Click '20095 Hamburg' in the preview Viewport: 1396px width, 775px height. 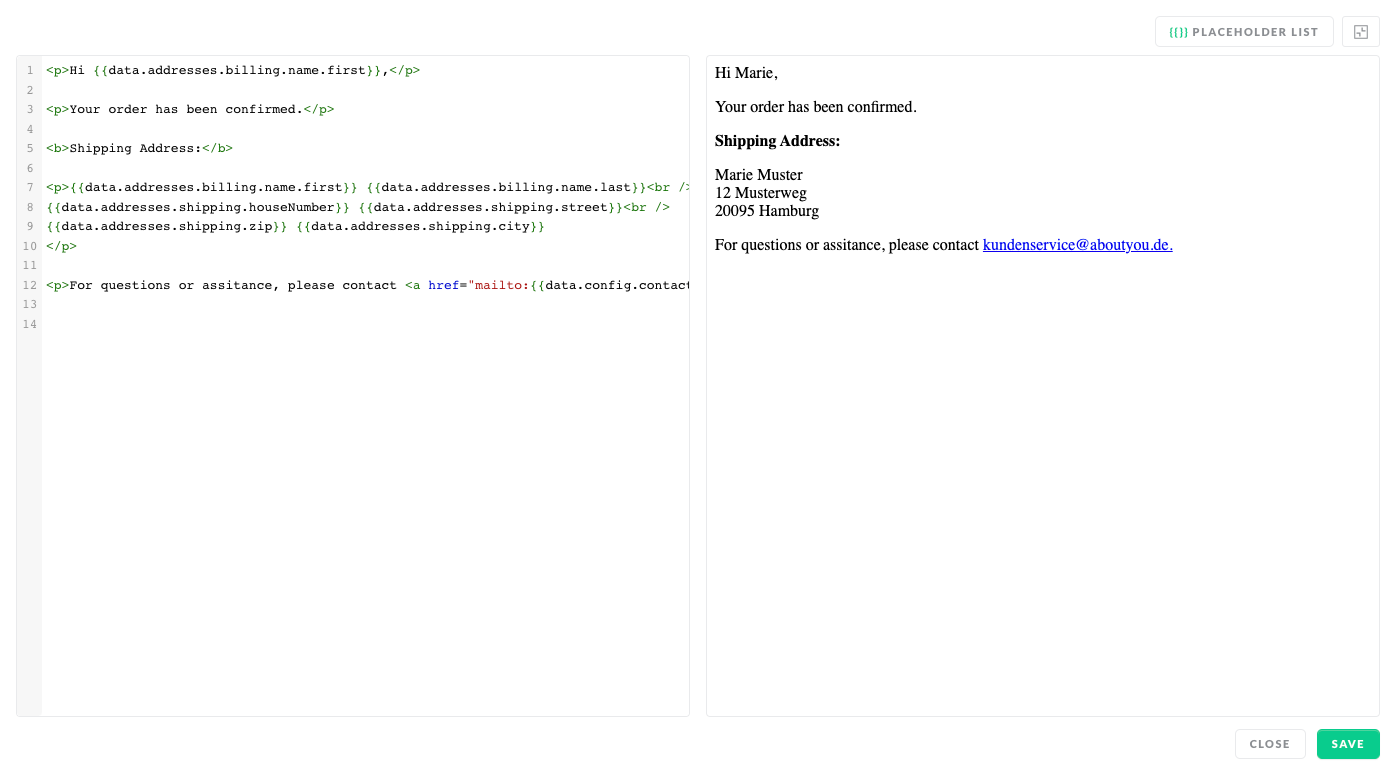pyautogui.click(x=766, y=211)
